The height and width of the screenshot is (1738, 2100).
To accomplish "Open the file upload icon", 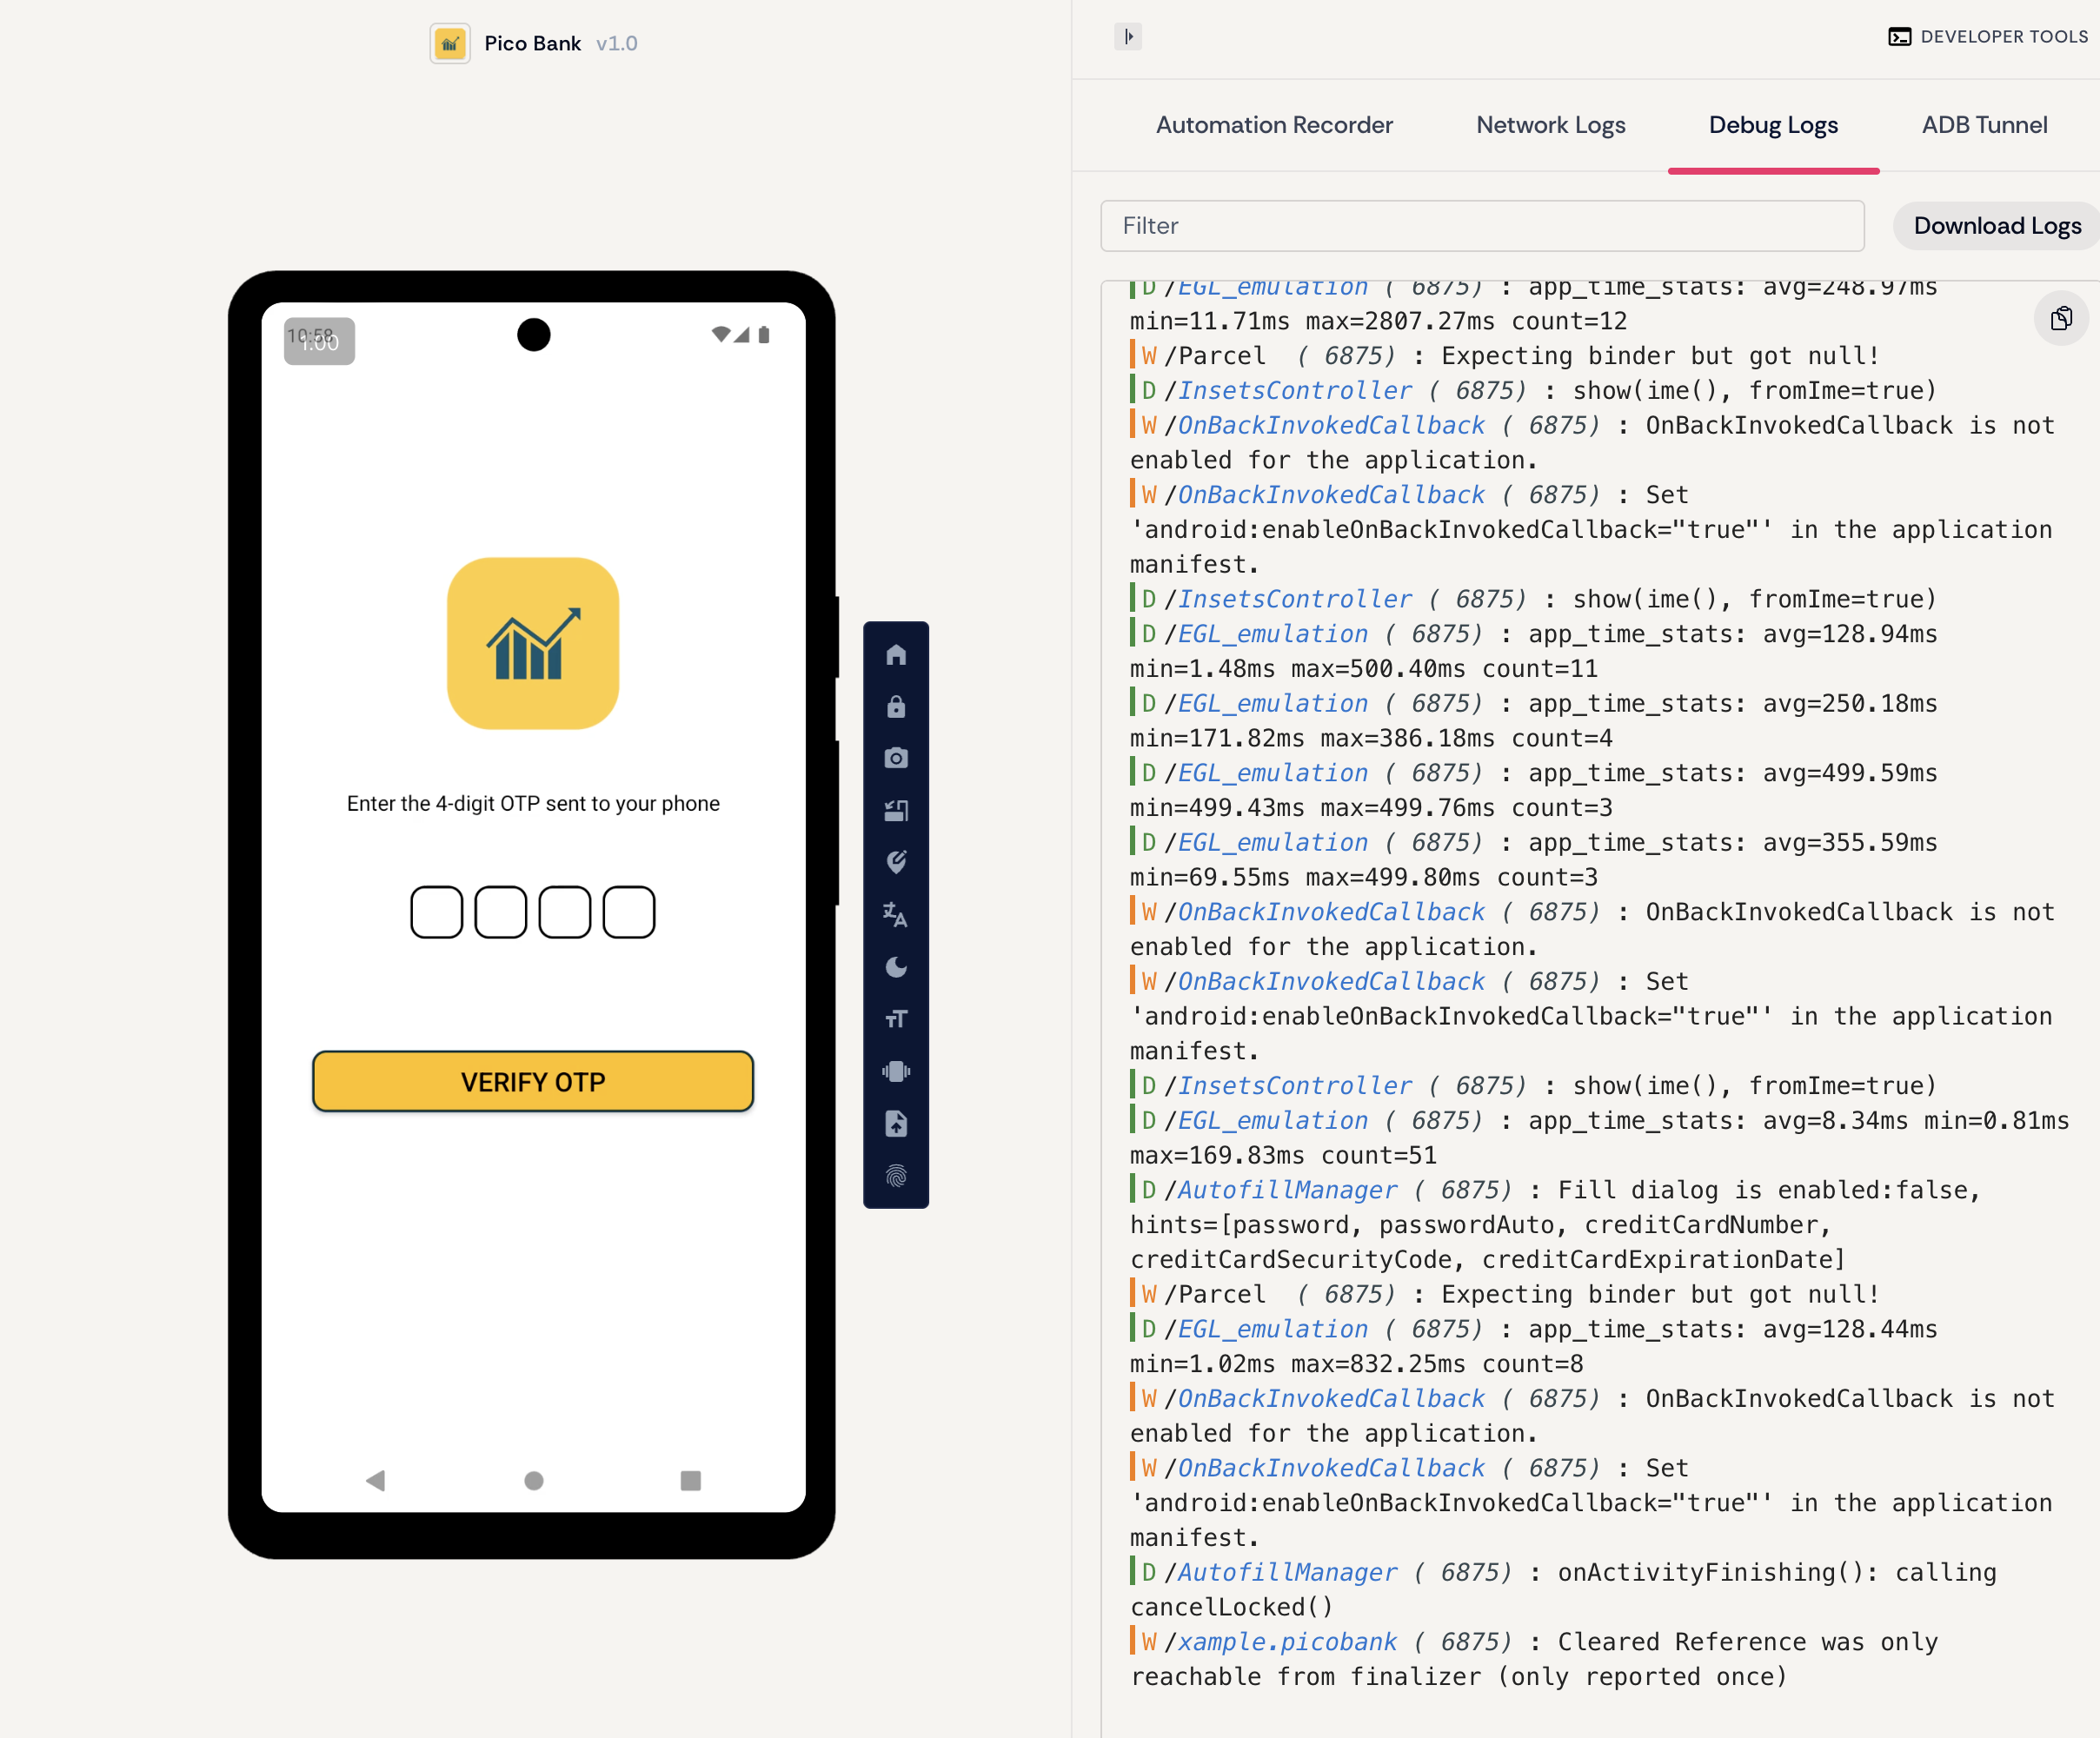I will coord(896,1124).
